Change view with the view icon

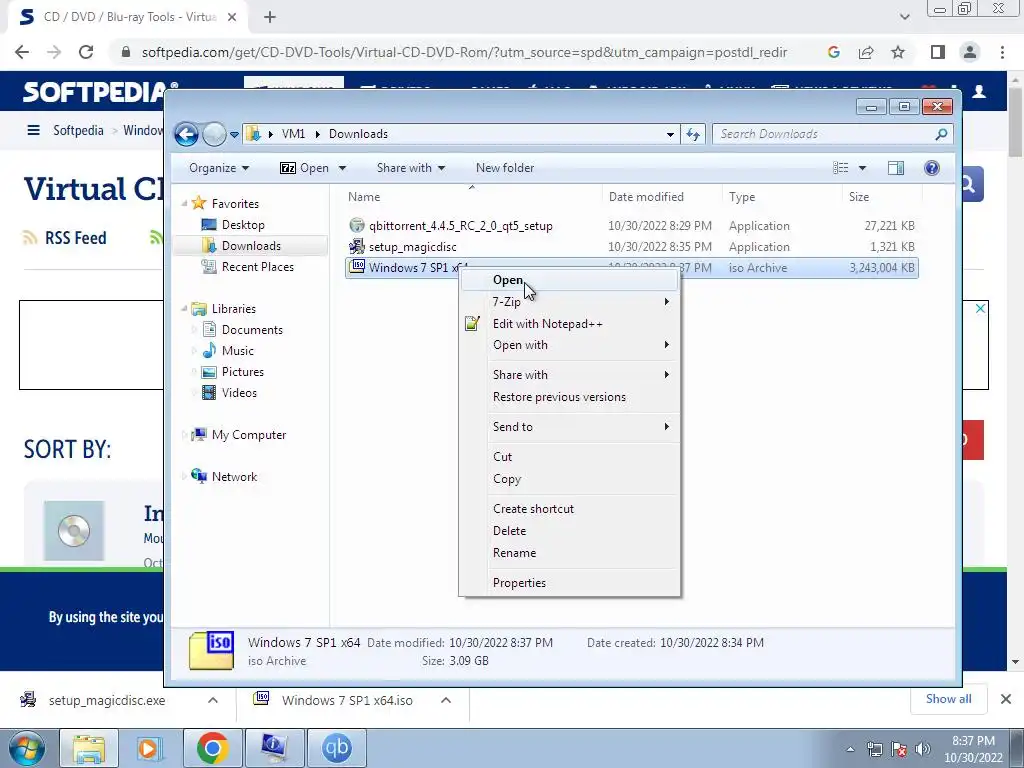pyautogui.click(x=840, y=168)
